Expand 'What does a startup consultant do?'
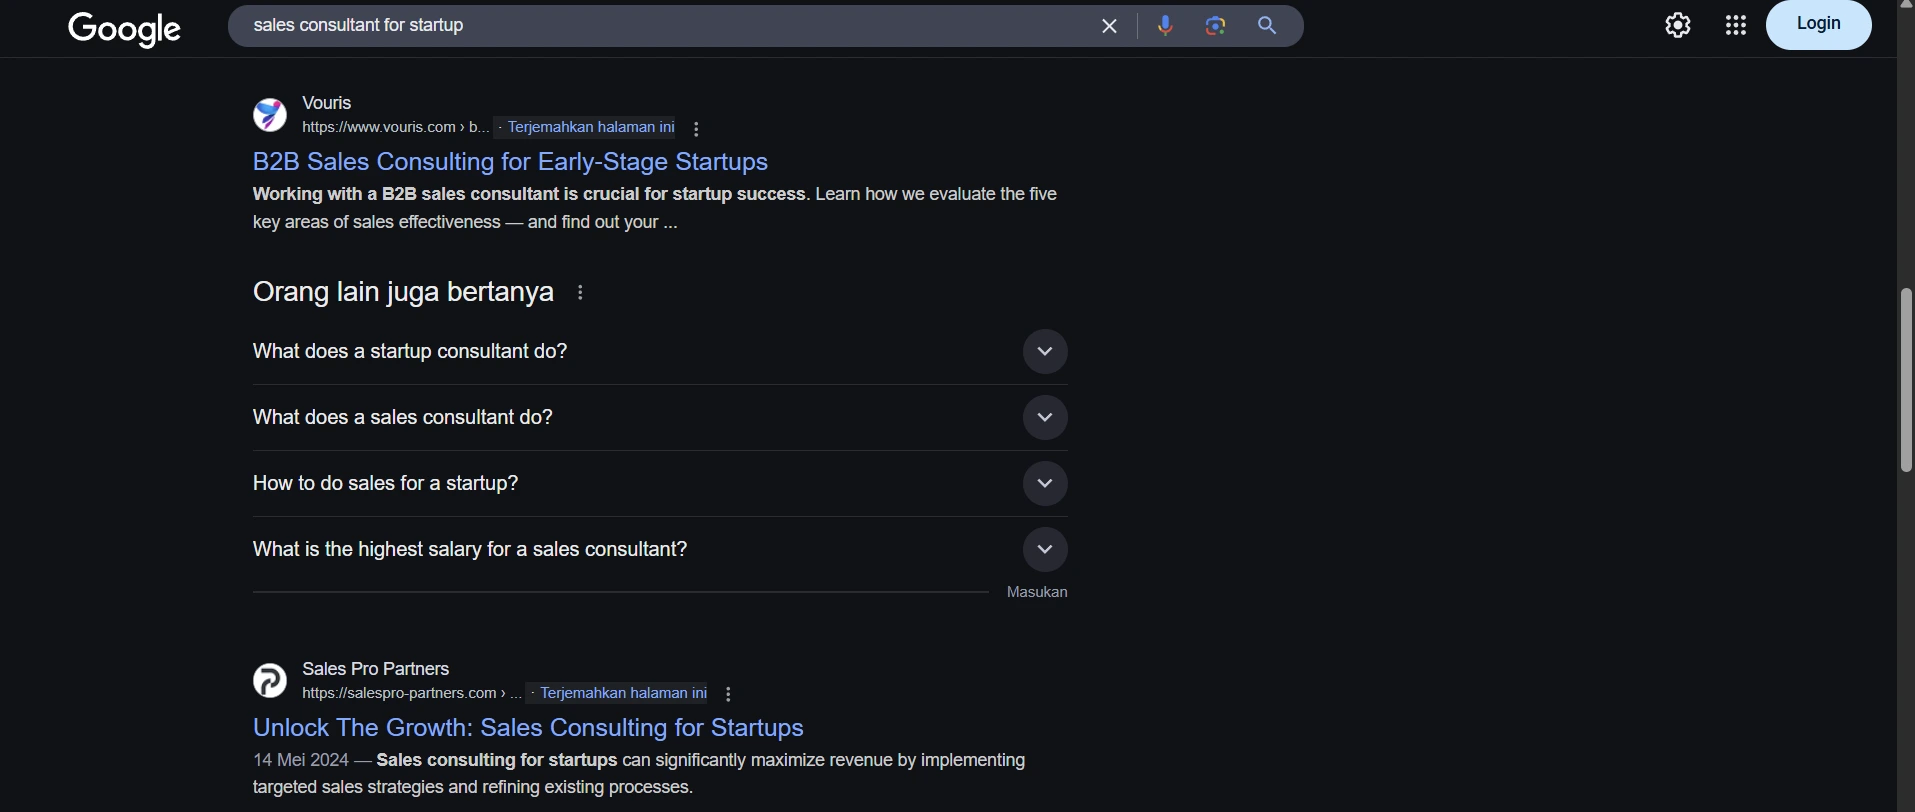 (660, 352)
